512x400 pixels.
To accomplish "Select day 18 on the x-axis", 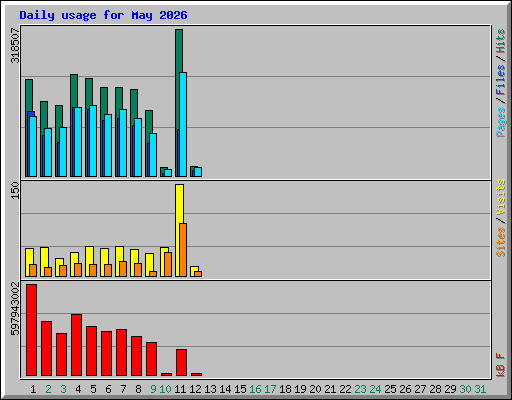I will [285, 389].
